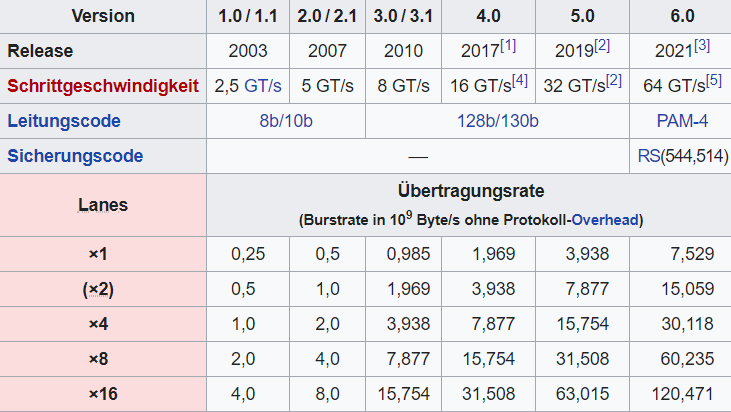The height and width of the screenshot is (412, 731).
Task: Jump to footnote [5] after 64 GT/s
Action: coord(712,81)
